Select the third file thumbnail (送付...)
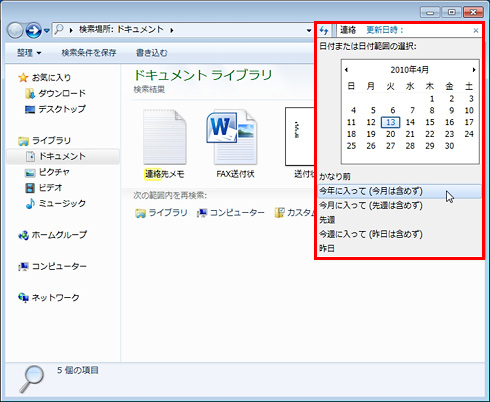This screenshot has height=402, width=490. pos(300,136)
